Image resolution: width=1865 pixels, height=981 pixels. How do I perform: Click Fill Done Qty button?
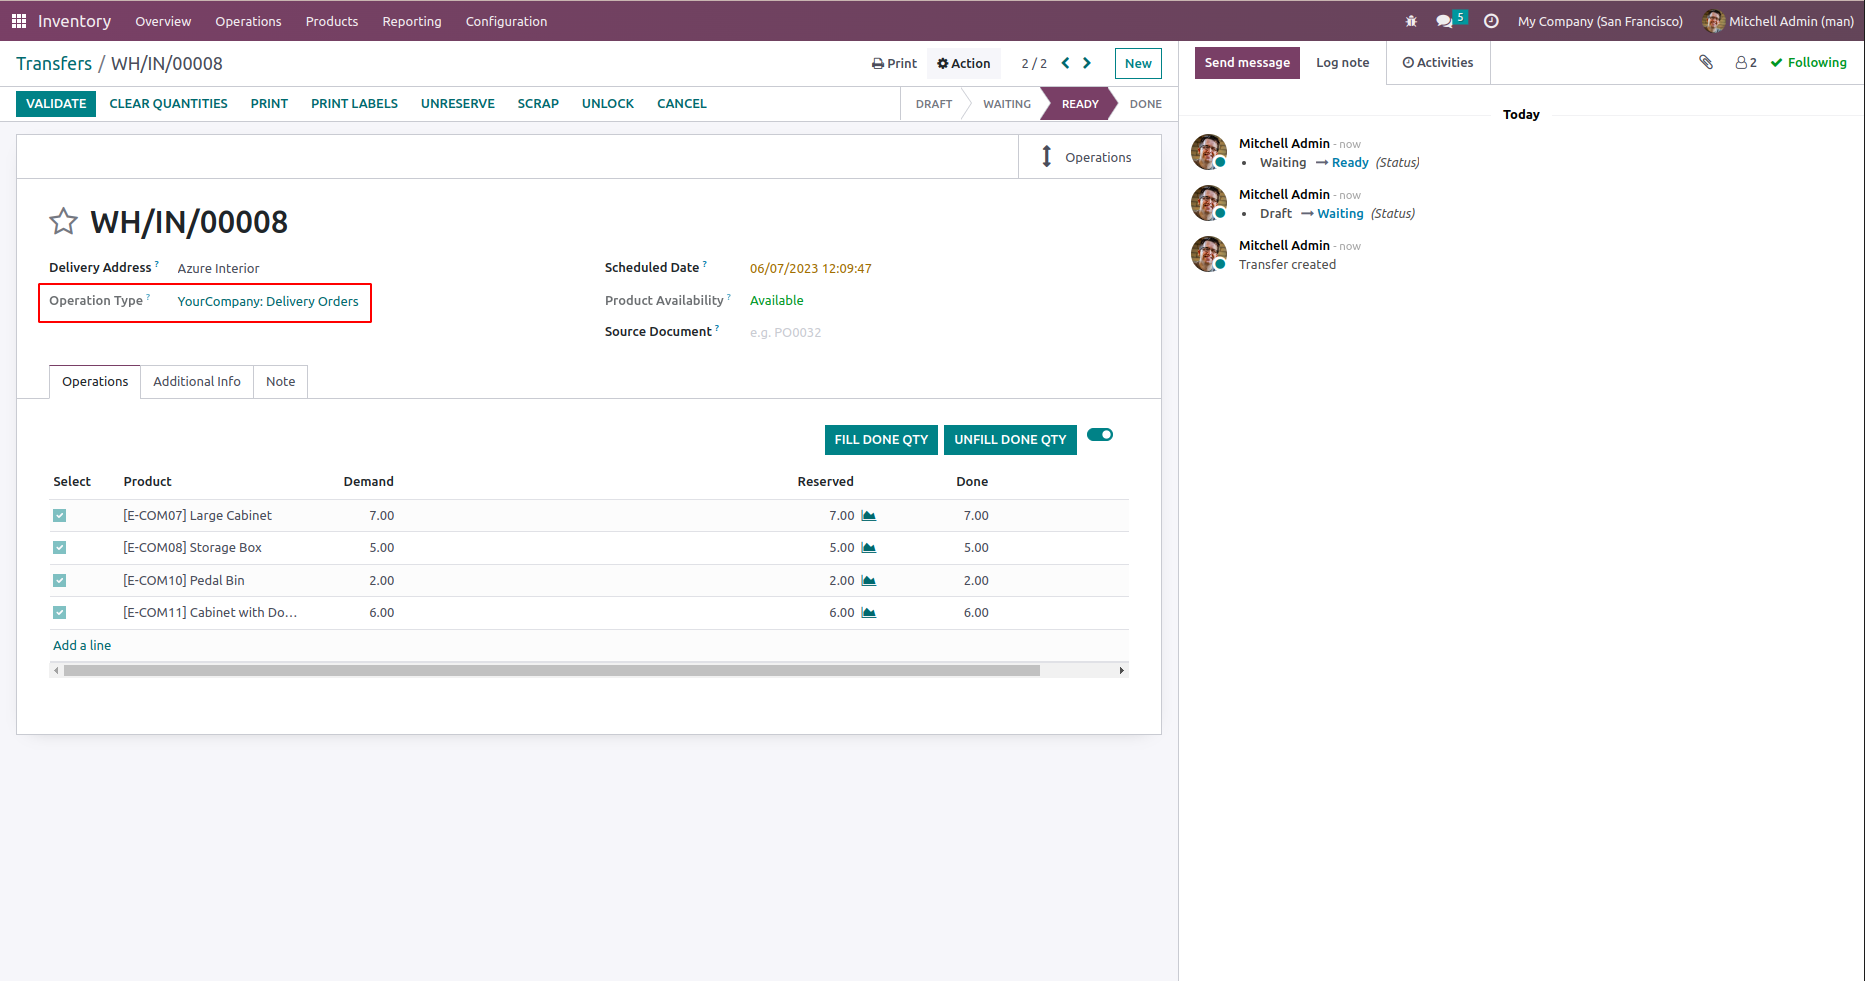click(881, 440)
